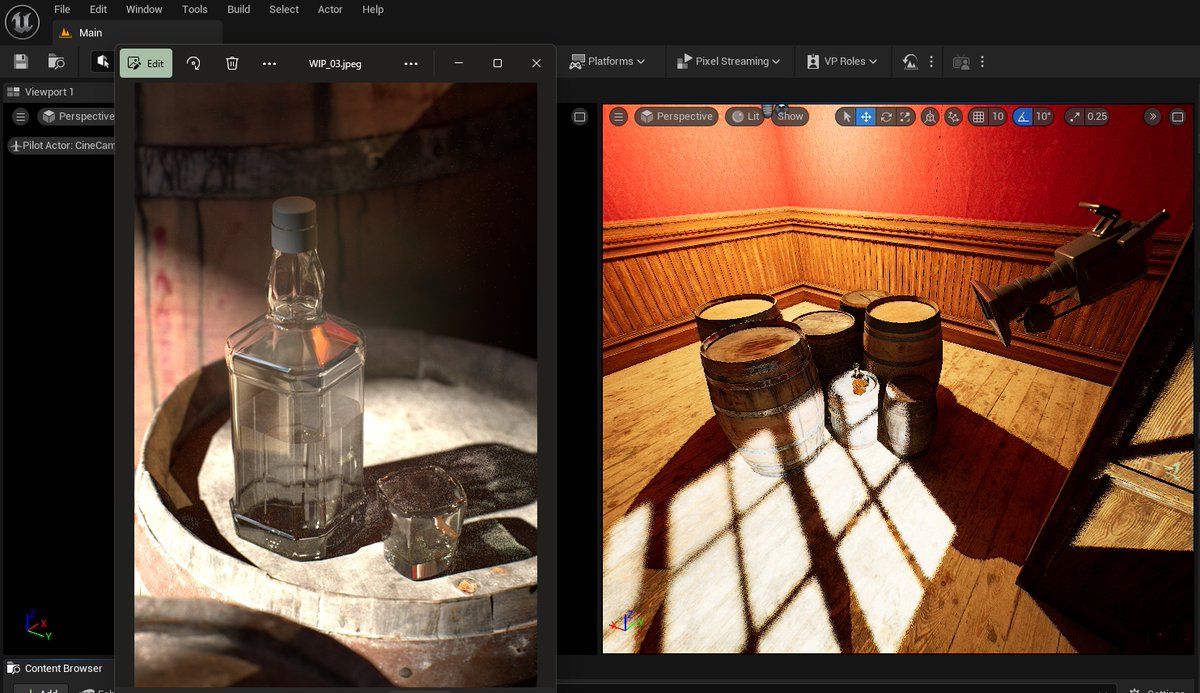Open the VP Roles dropdown
Screen dimensions: 1200x693
[842, 62]
